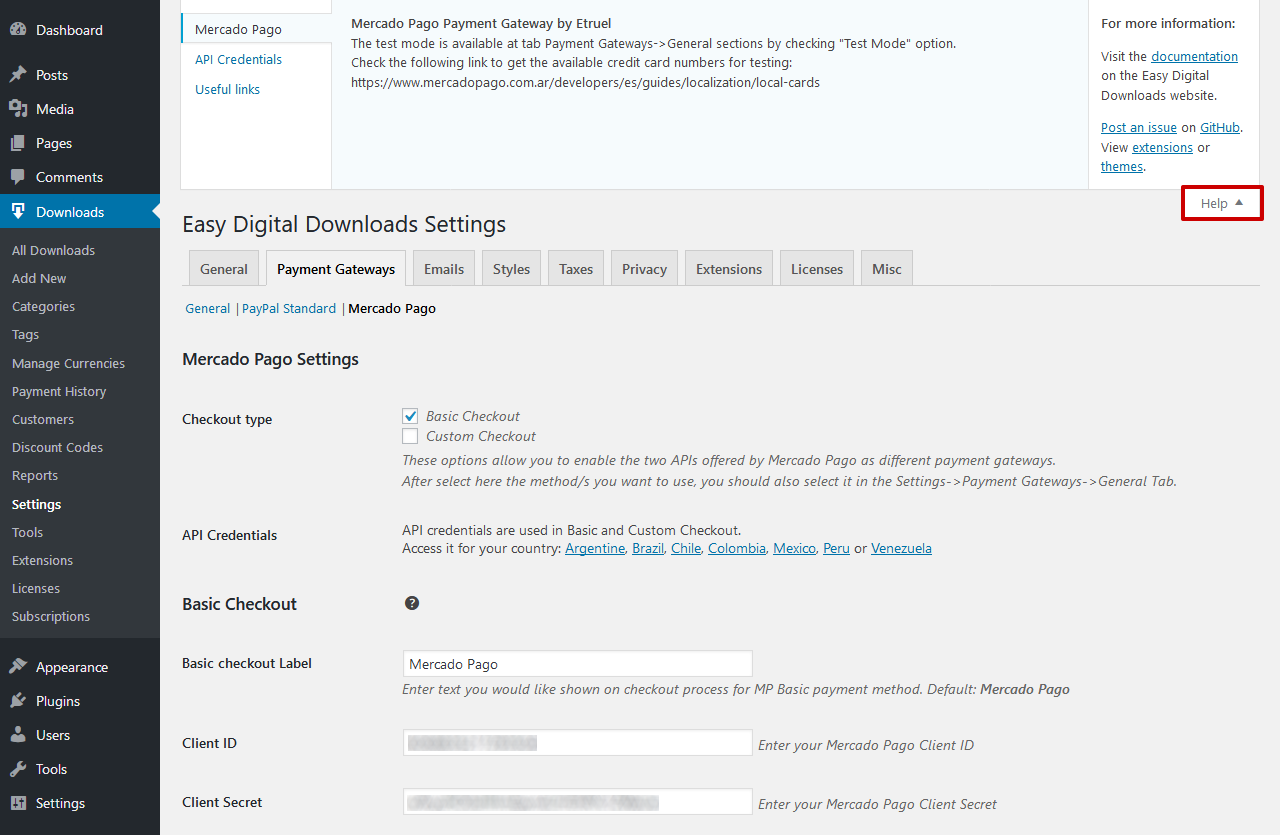Uncheck the Basic Checkout checkbox
The image size is (1280, 835).
(x=410, y=416)
